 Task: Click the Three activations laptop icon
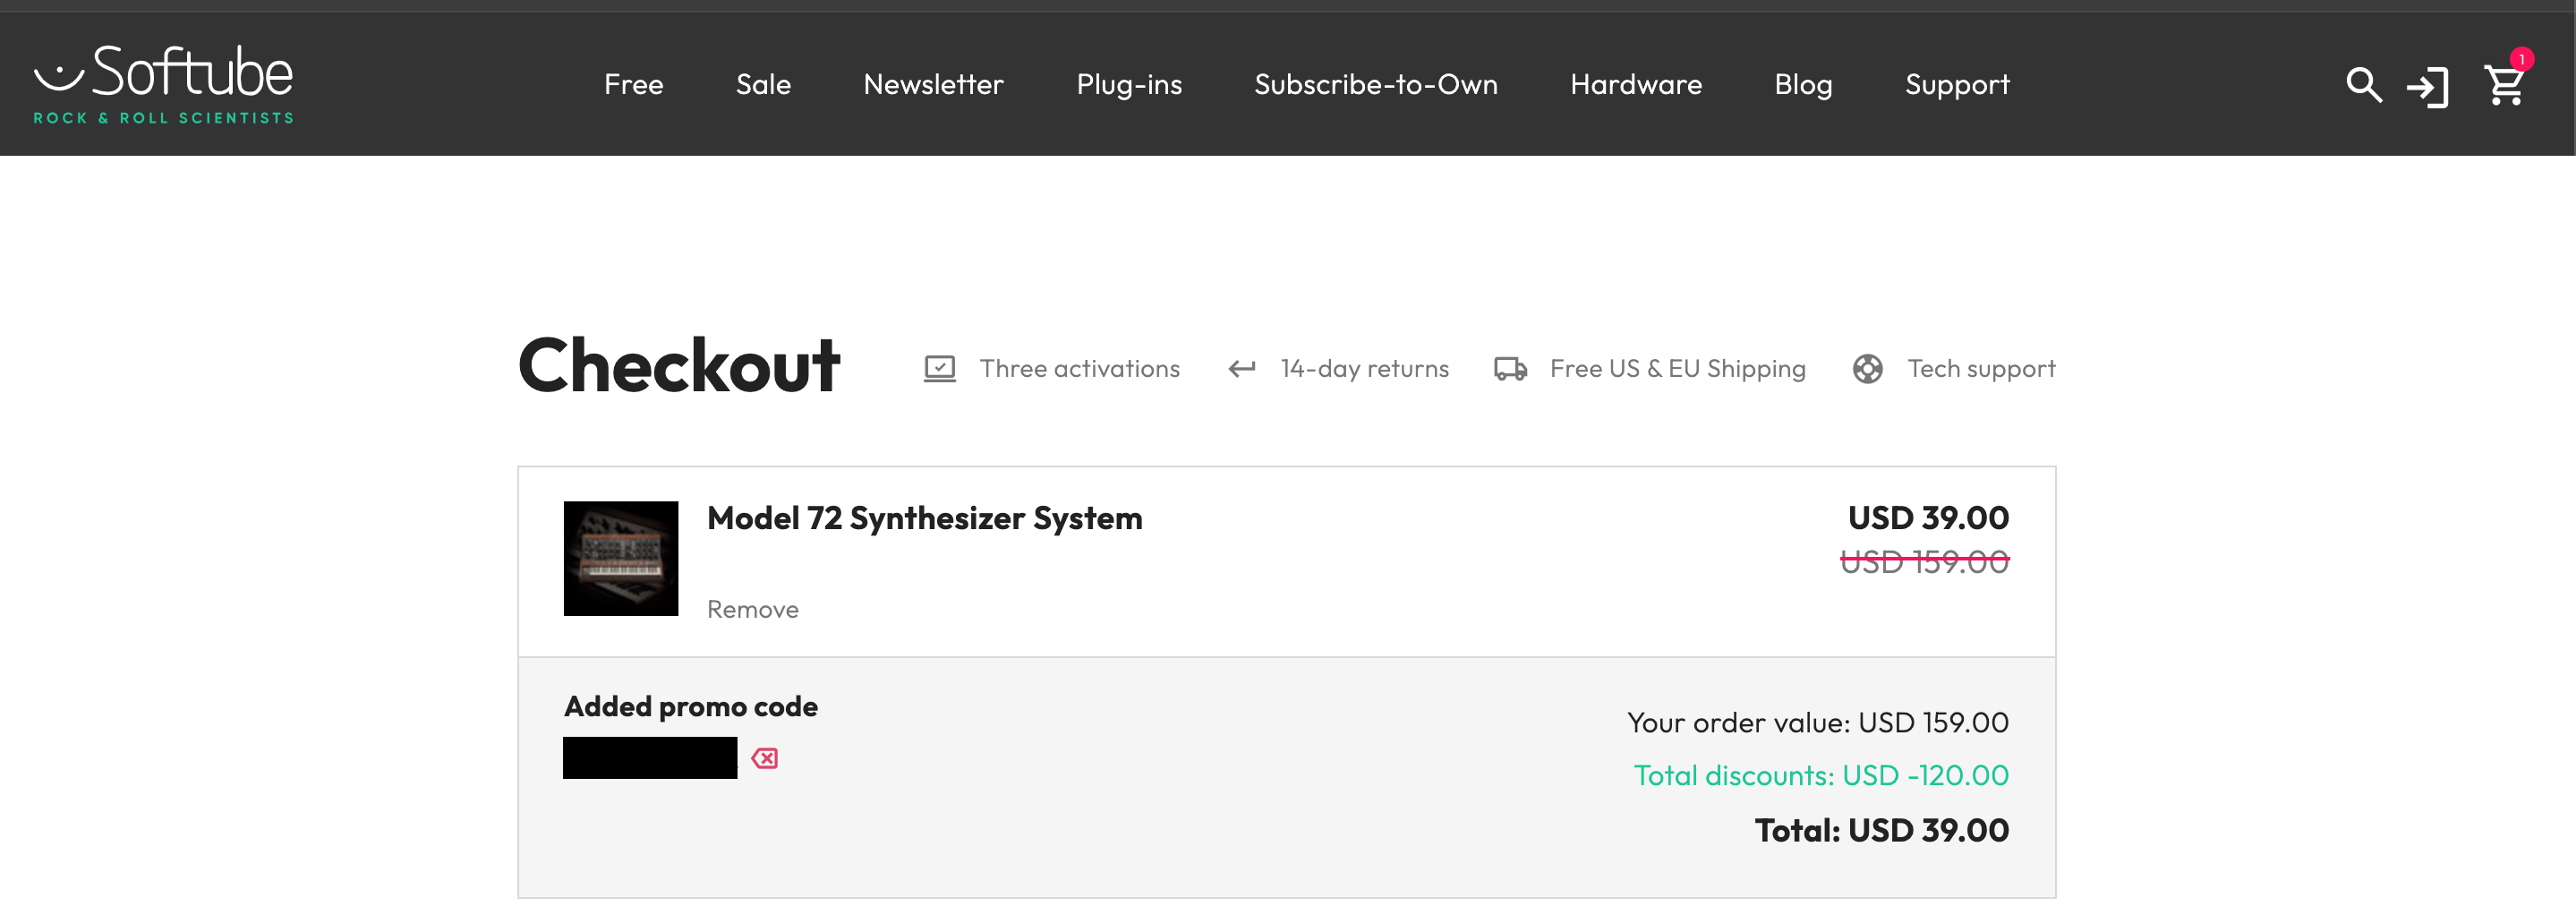939,369
